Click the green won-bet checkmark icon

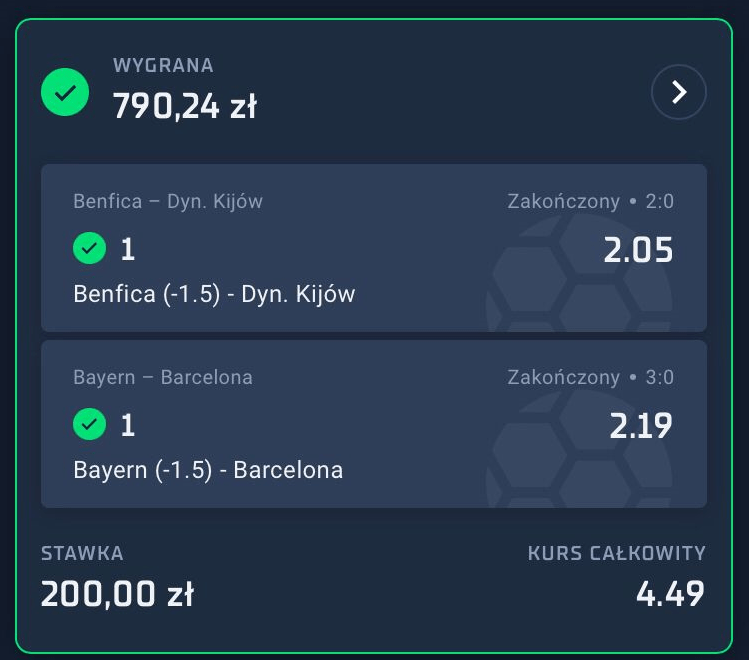coord(65,93)
